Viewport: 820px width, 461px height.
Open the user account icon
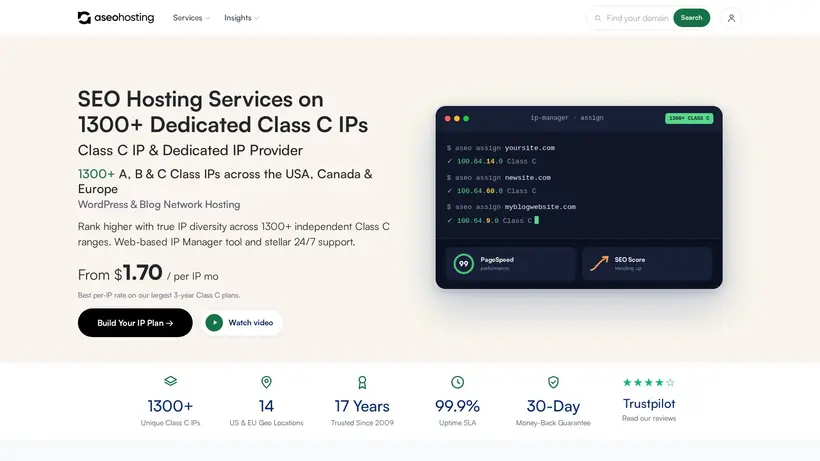click(731, 18)
